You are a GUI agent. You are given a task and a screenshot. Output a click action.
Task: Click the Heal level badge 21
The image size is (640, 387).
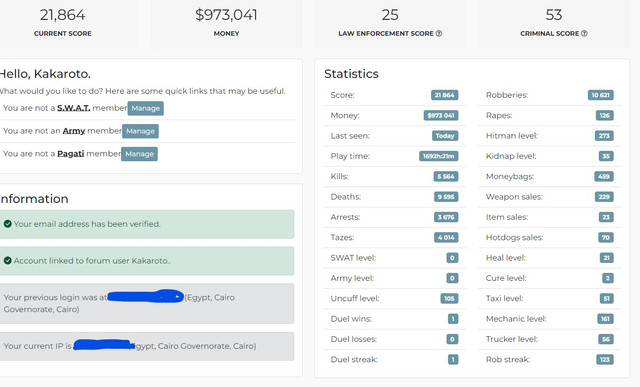tap(607, 258)
